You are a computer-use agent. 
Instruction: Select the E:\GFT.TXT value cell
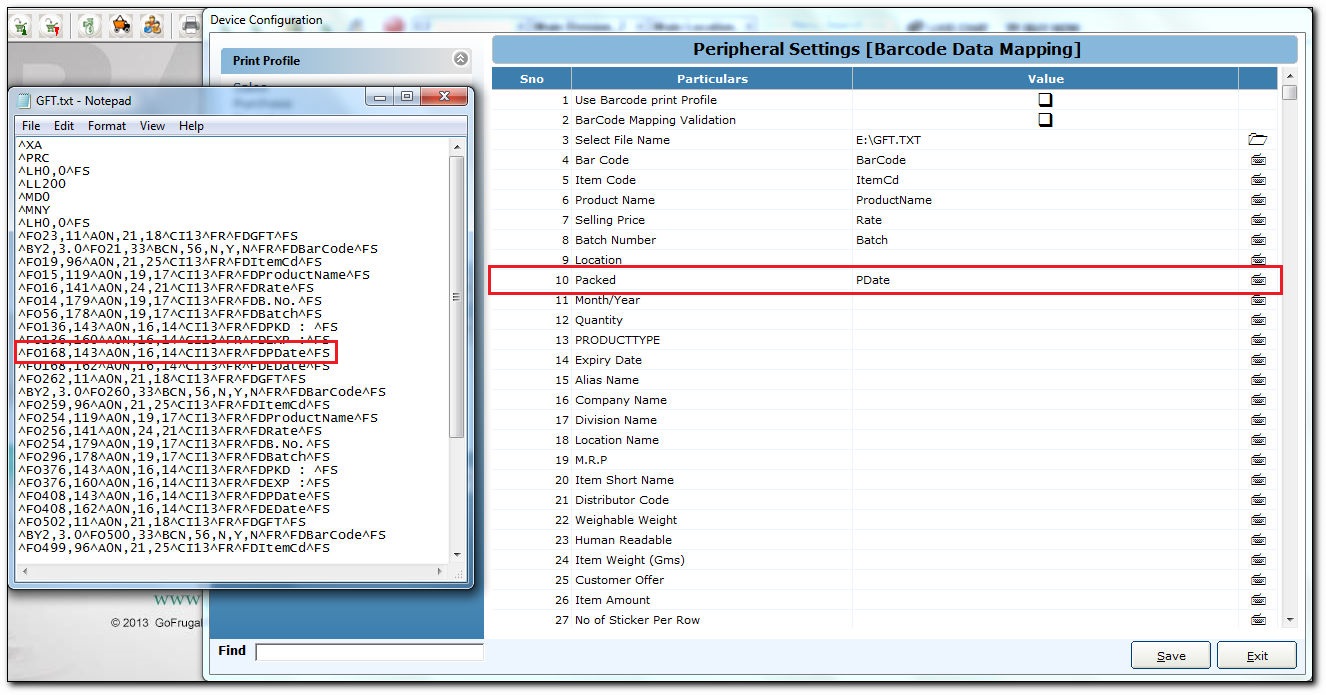point(1045,140)
